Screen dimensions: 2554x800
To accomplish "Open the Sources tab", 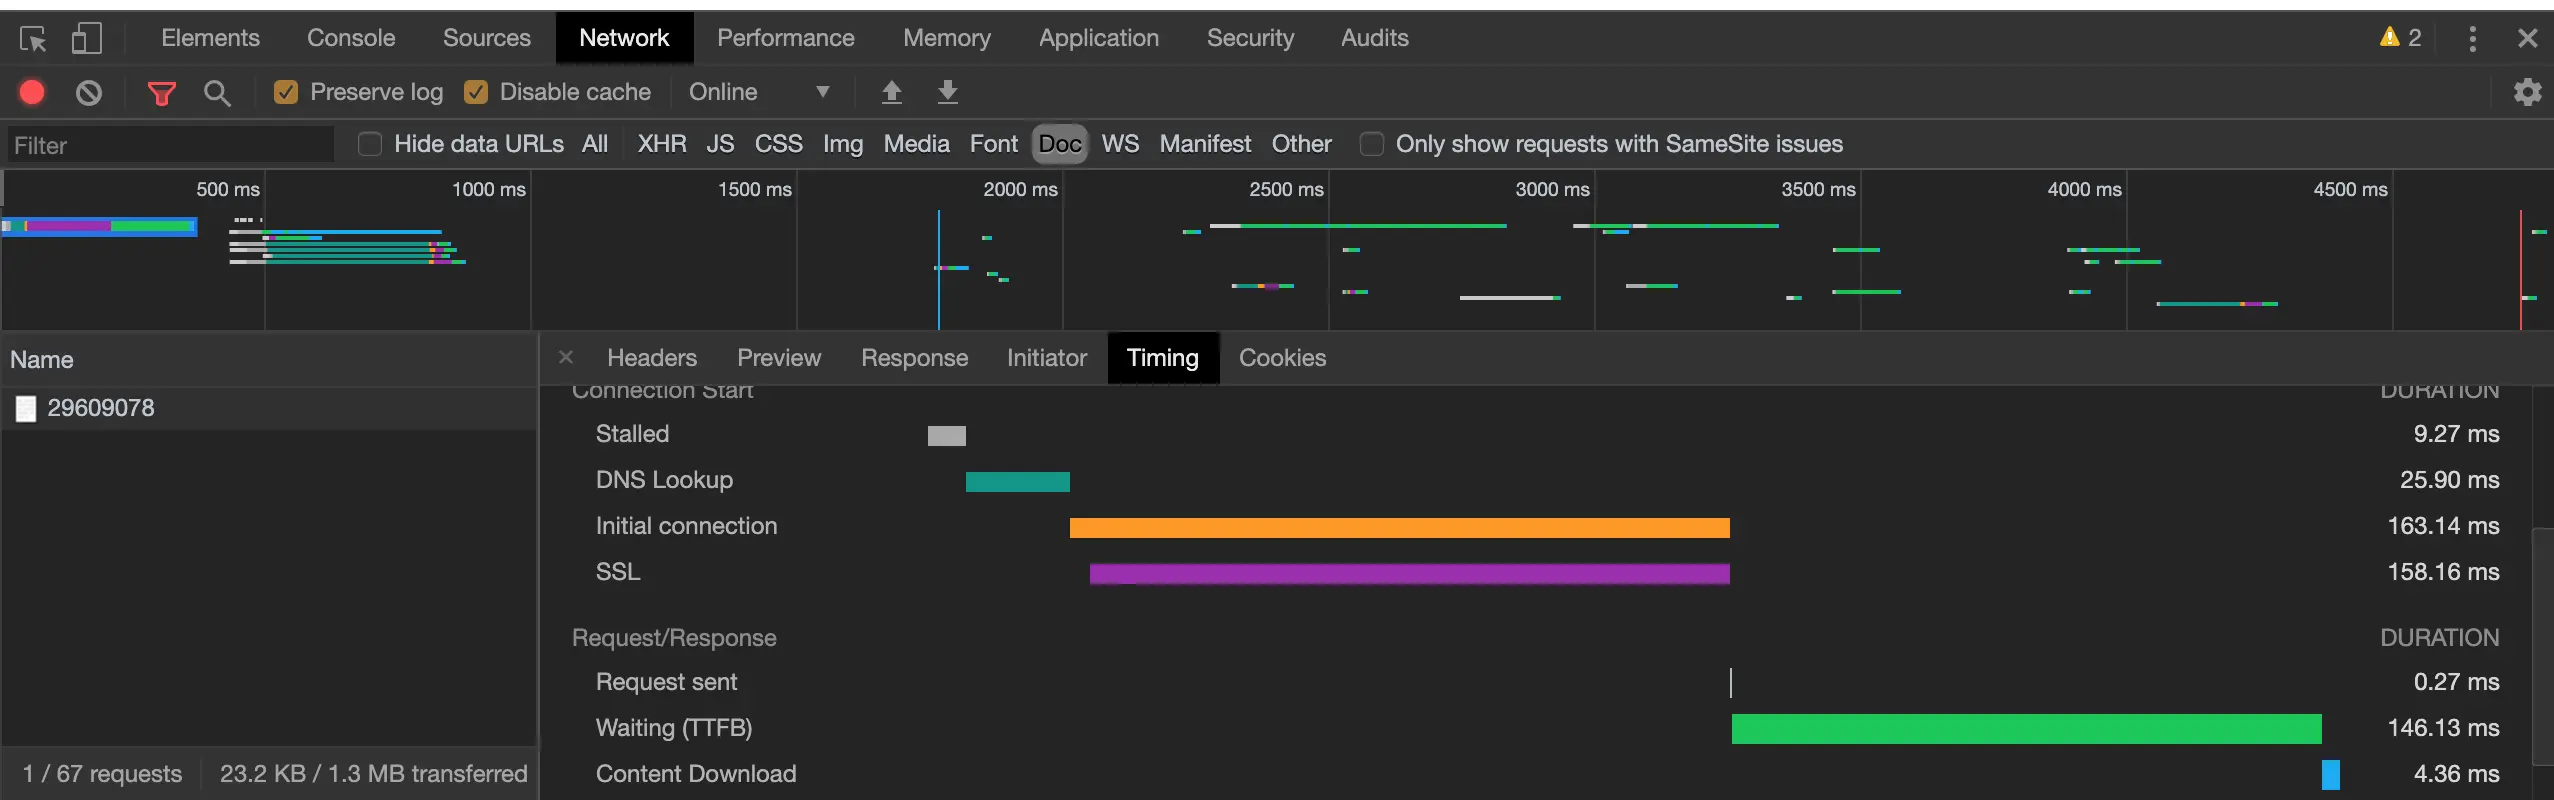I will click(487, 38).
